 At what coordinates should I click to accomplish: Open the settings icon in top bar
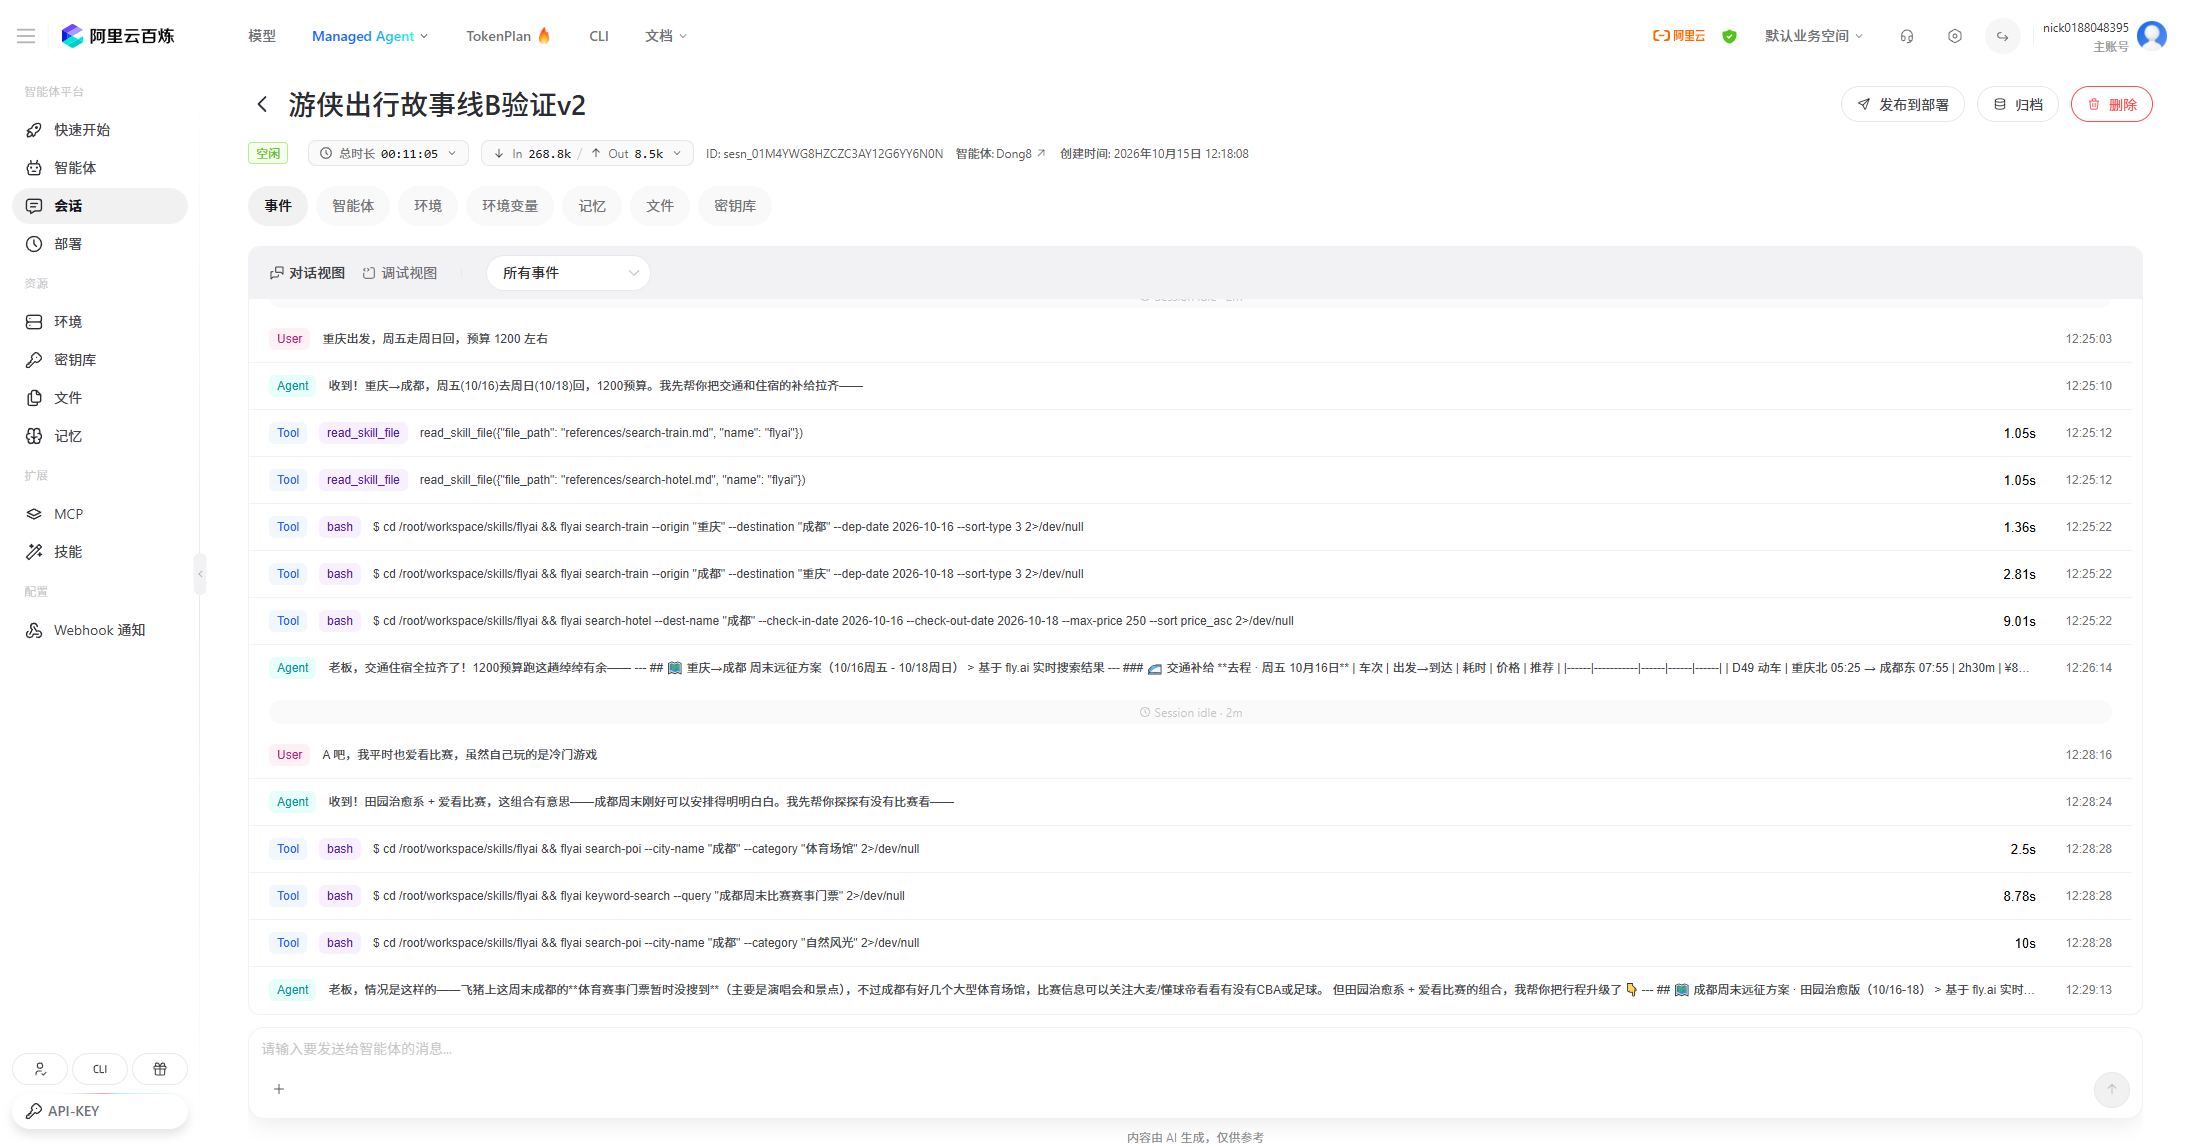tap(1955, 36)
